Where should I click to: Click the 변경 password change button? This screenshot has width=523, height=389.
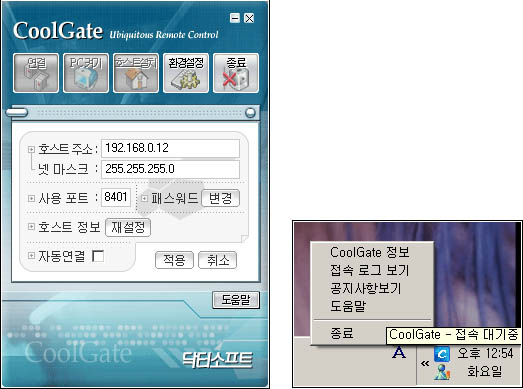click(x=220, y=199)
